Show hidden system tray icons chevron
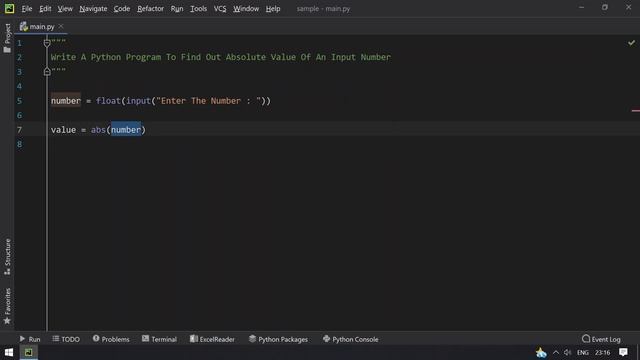 [x=556, y=353]
